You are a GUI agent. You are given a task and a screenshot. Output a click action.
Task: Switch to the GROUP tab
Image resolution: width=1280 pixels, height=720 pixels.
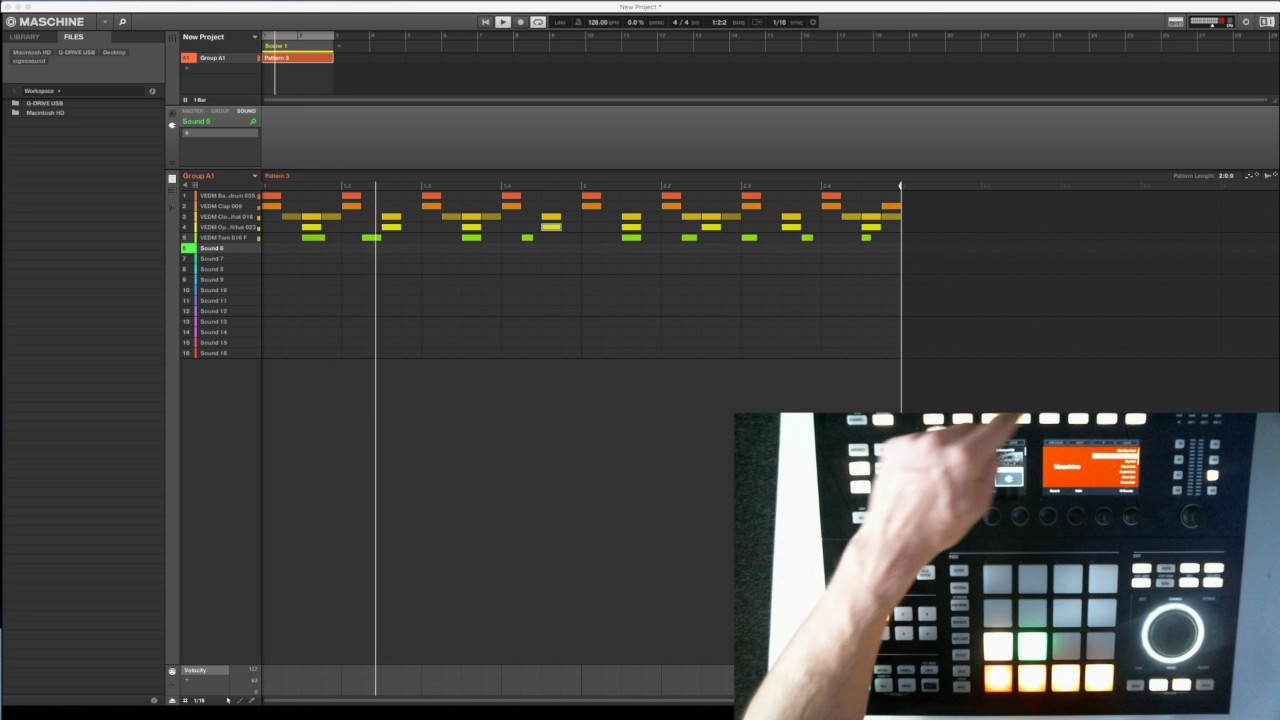pyautogui.click(x=220, y=111)
